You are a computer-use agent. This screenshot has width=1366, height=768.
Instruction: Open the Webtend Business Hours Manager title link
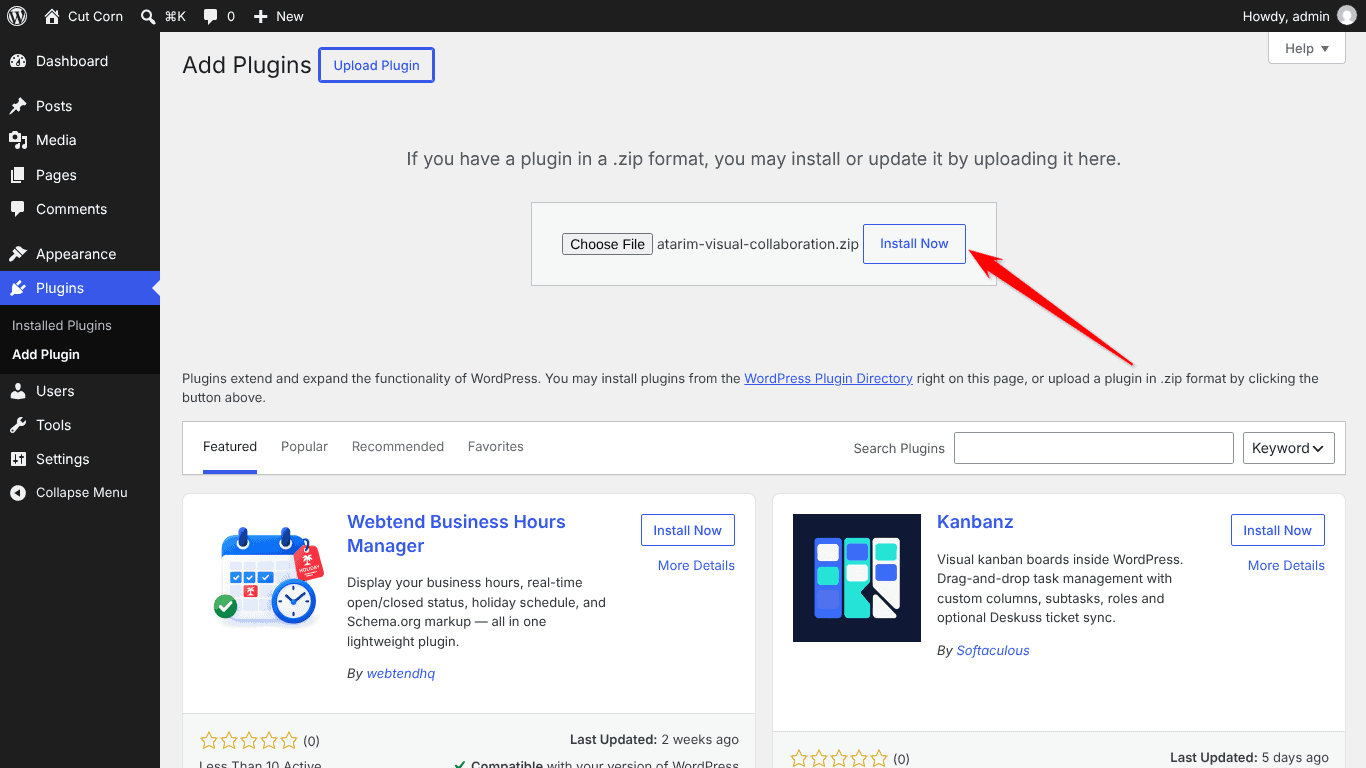click(456, 534)
